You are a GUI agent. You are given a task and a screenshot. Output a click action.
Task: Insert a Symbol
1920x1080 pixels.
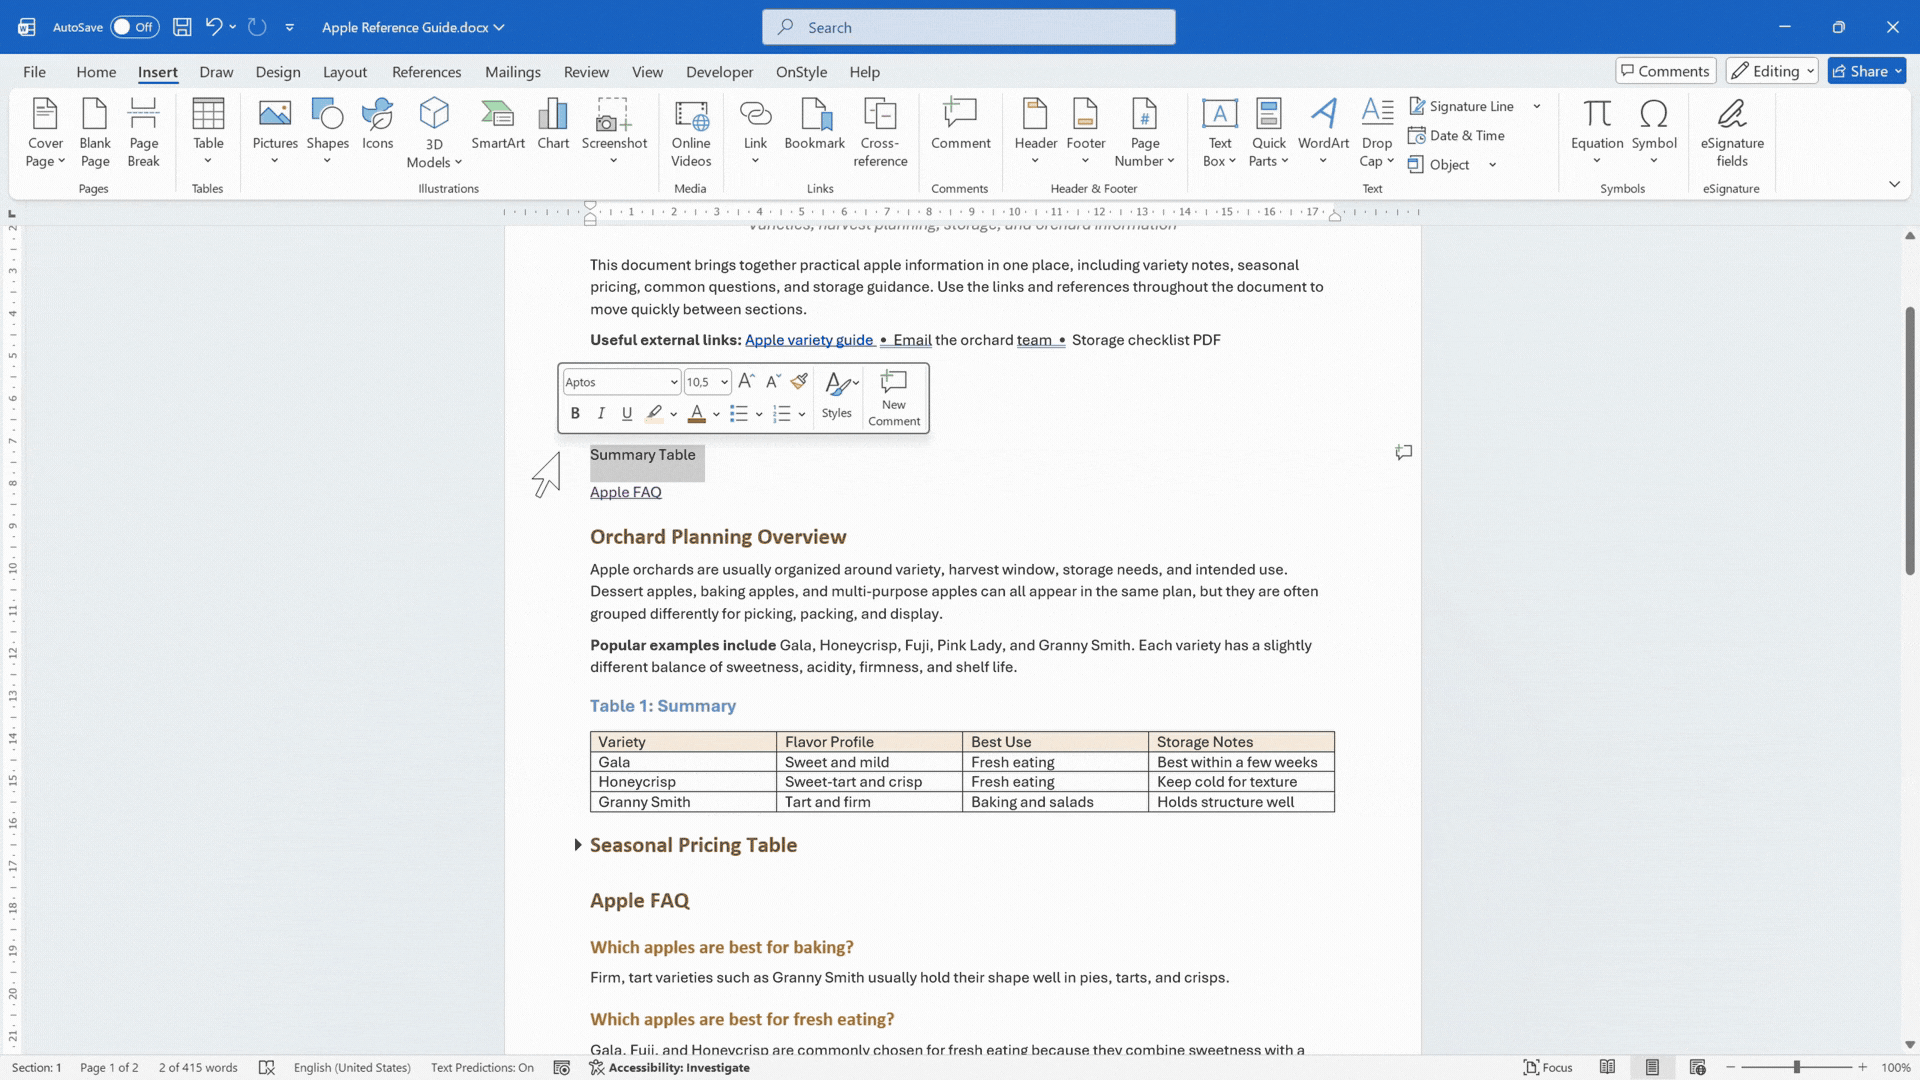pyautogui.click(x=1654, y=132)
